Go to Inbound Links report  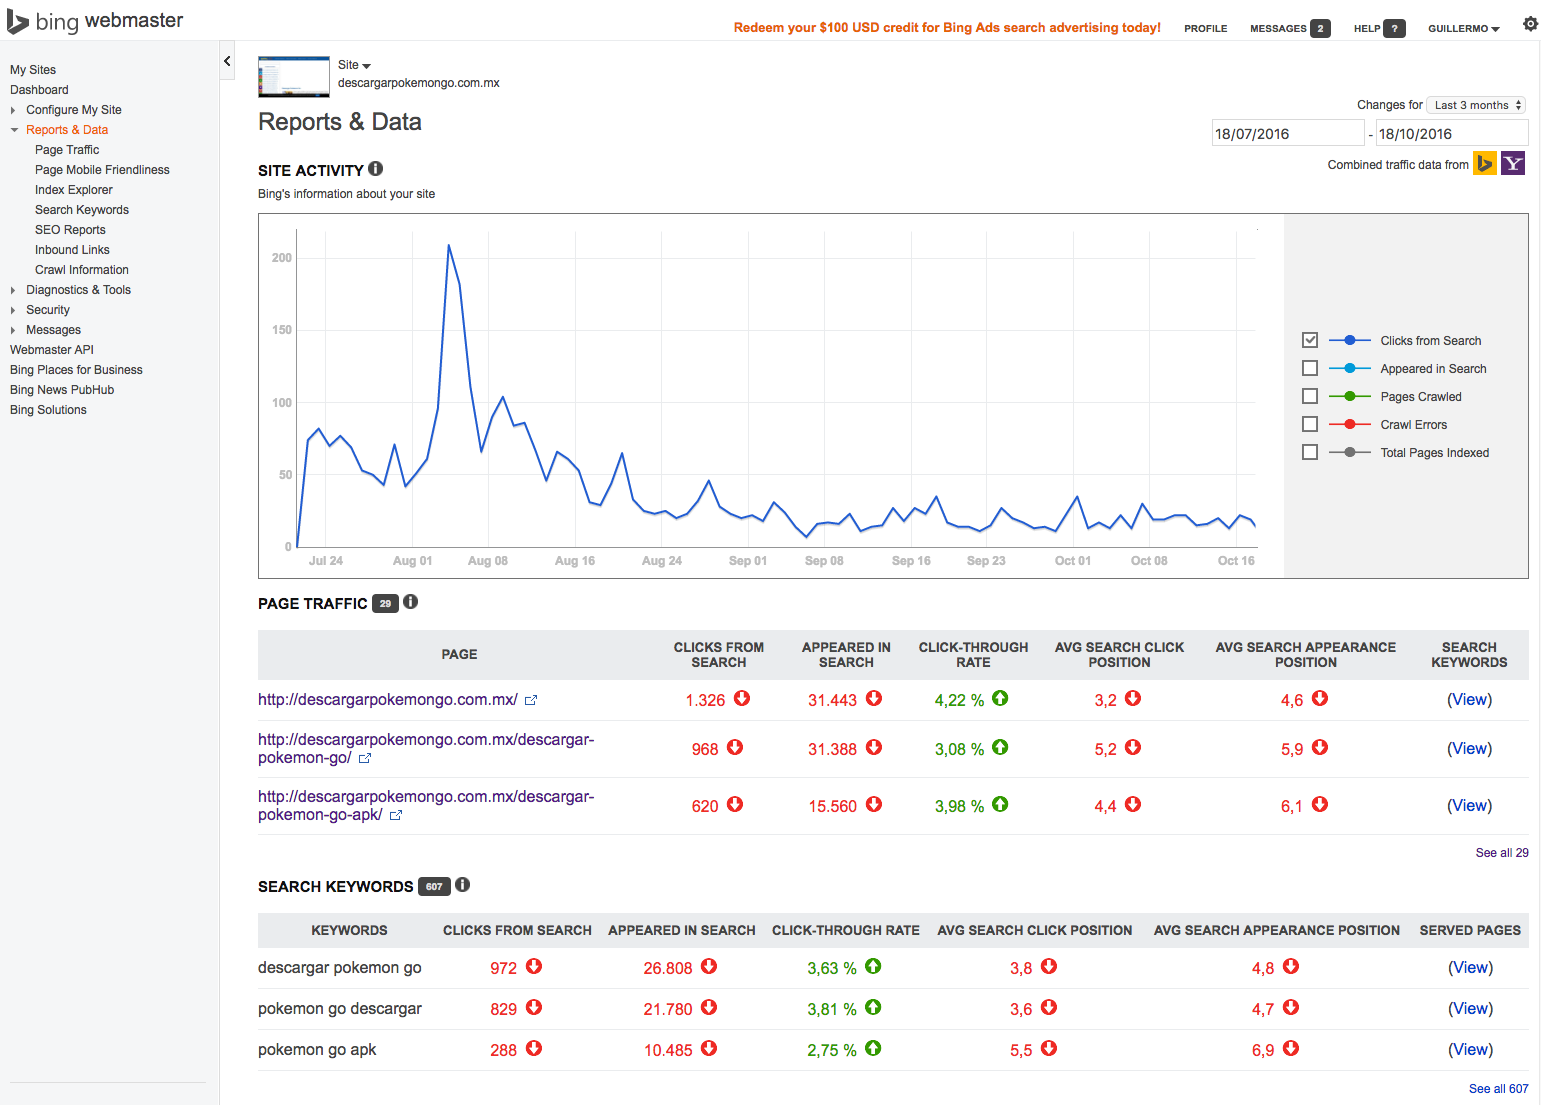tap(72, 250)
